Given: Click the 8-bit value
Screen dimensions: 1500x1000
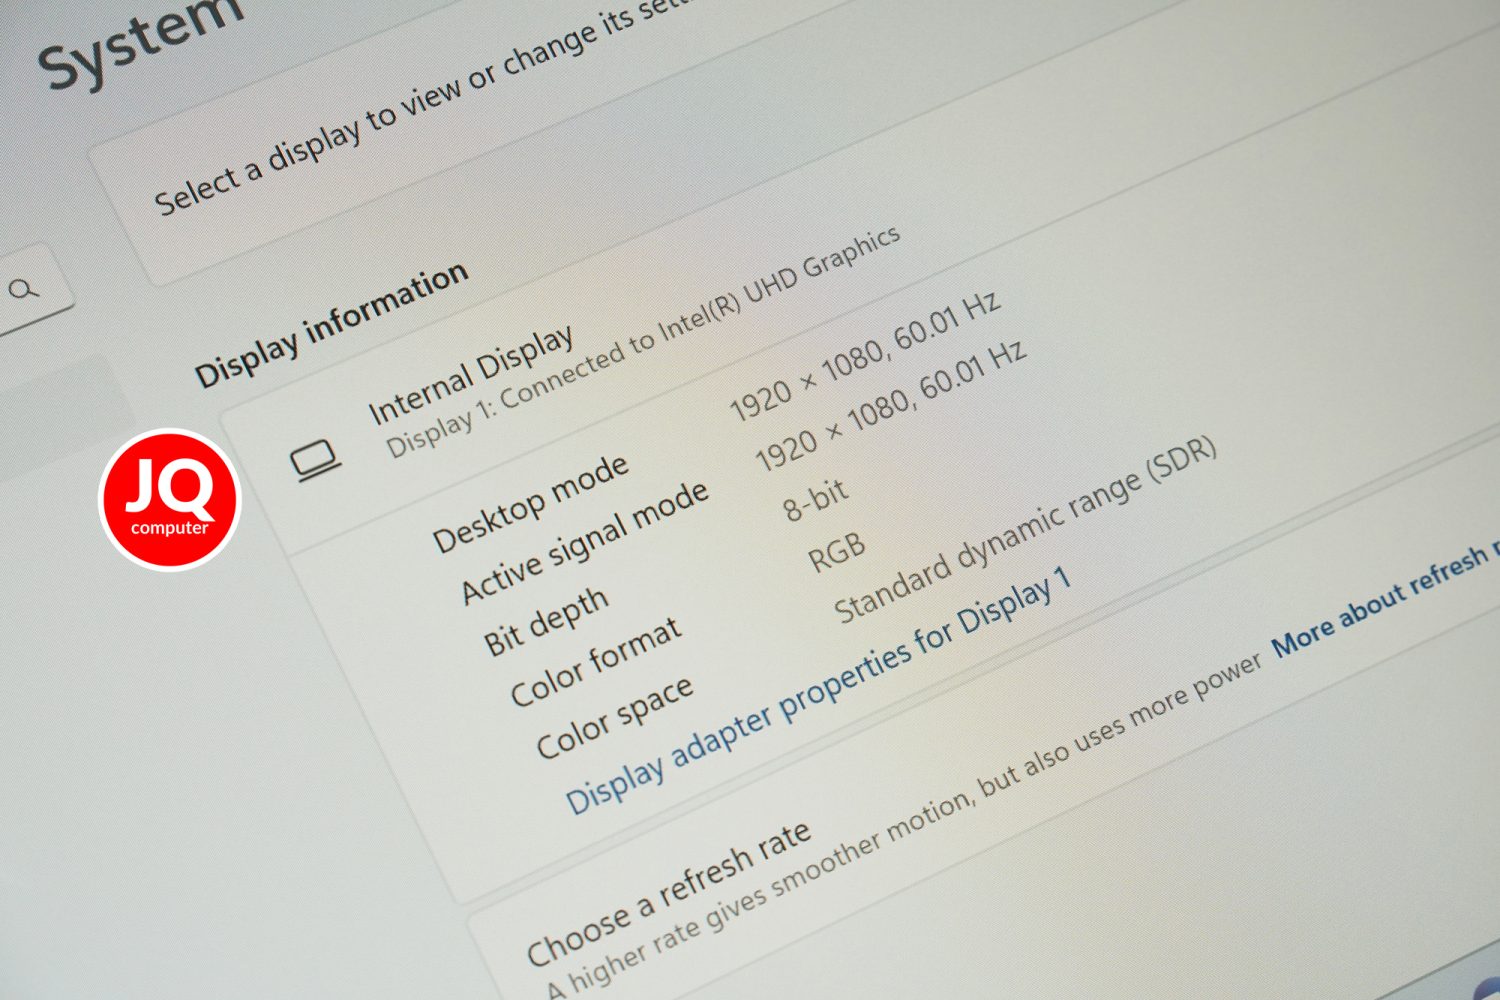Looking at the screenshot, I should pyautogui.click(x=816, y=499).
